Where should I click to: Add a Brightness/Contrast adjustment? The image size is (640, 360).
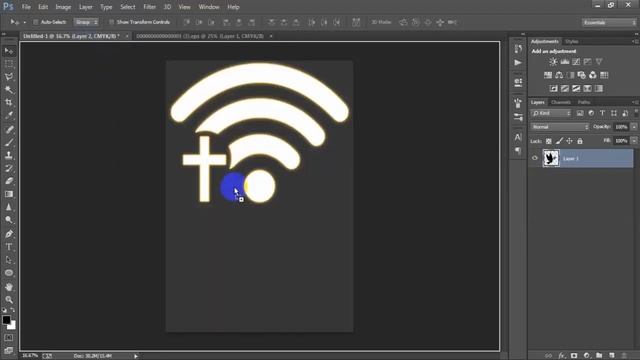point(553,62)
